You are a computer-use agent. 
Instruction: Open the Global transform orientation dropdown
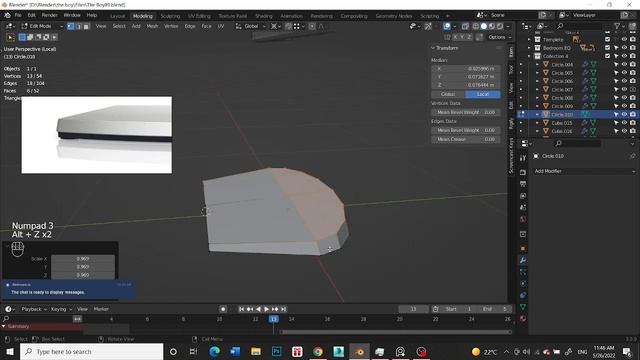click(251, 26)
